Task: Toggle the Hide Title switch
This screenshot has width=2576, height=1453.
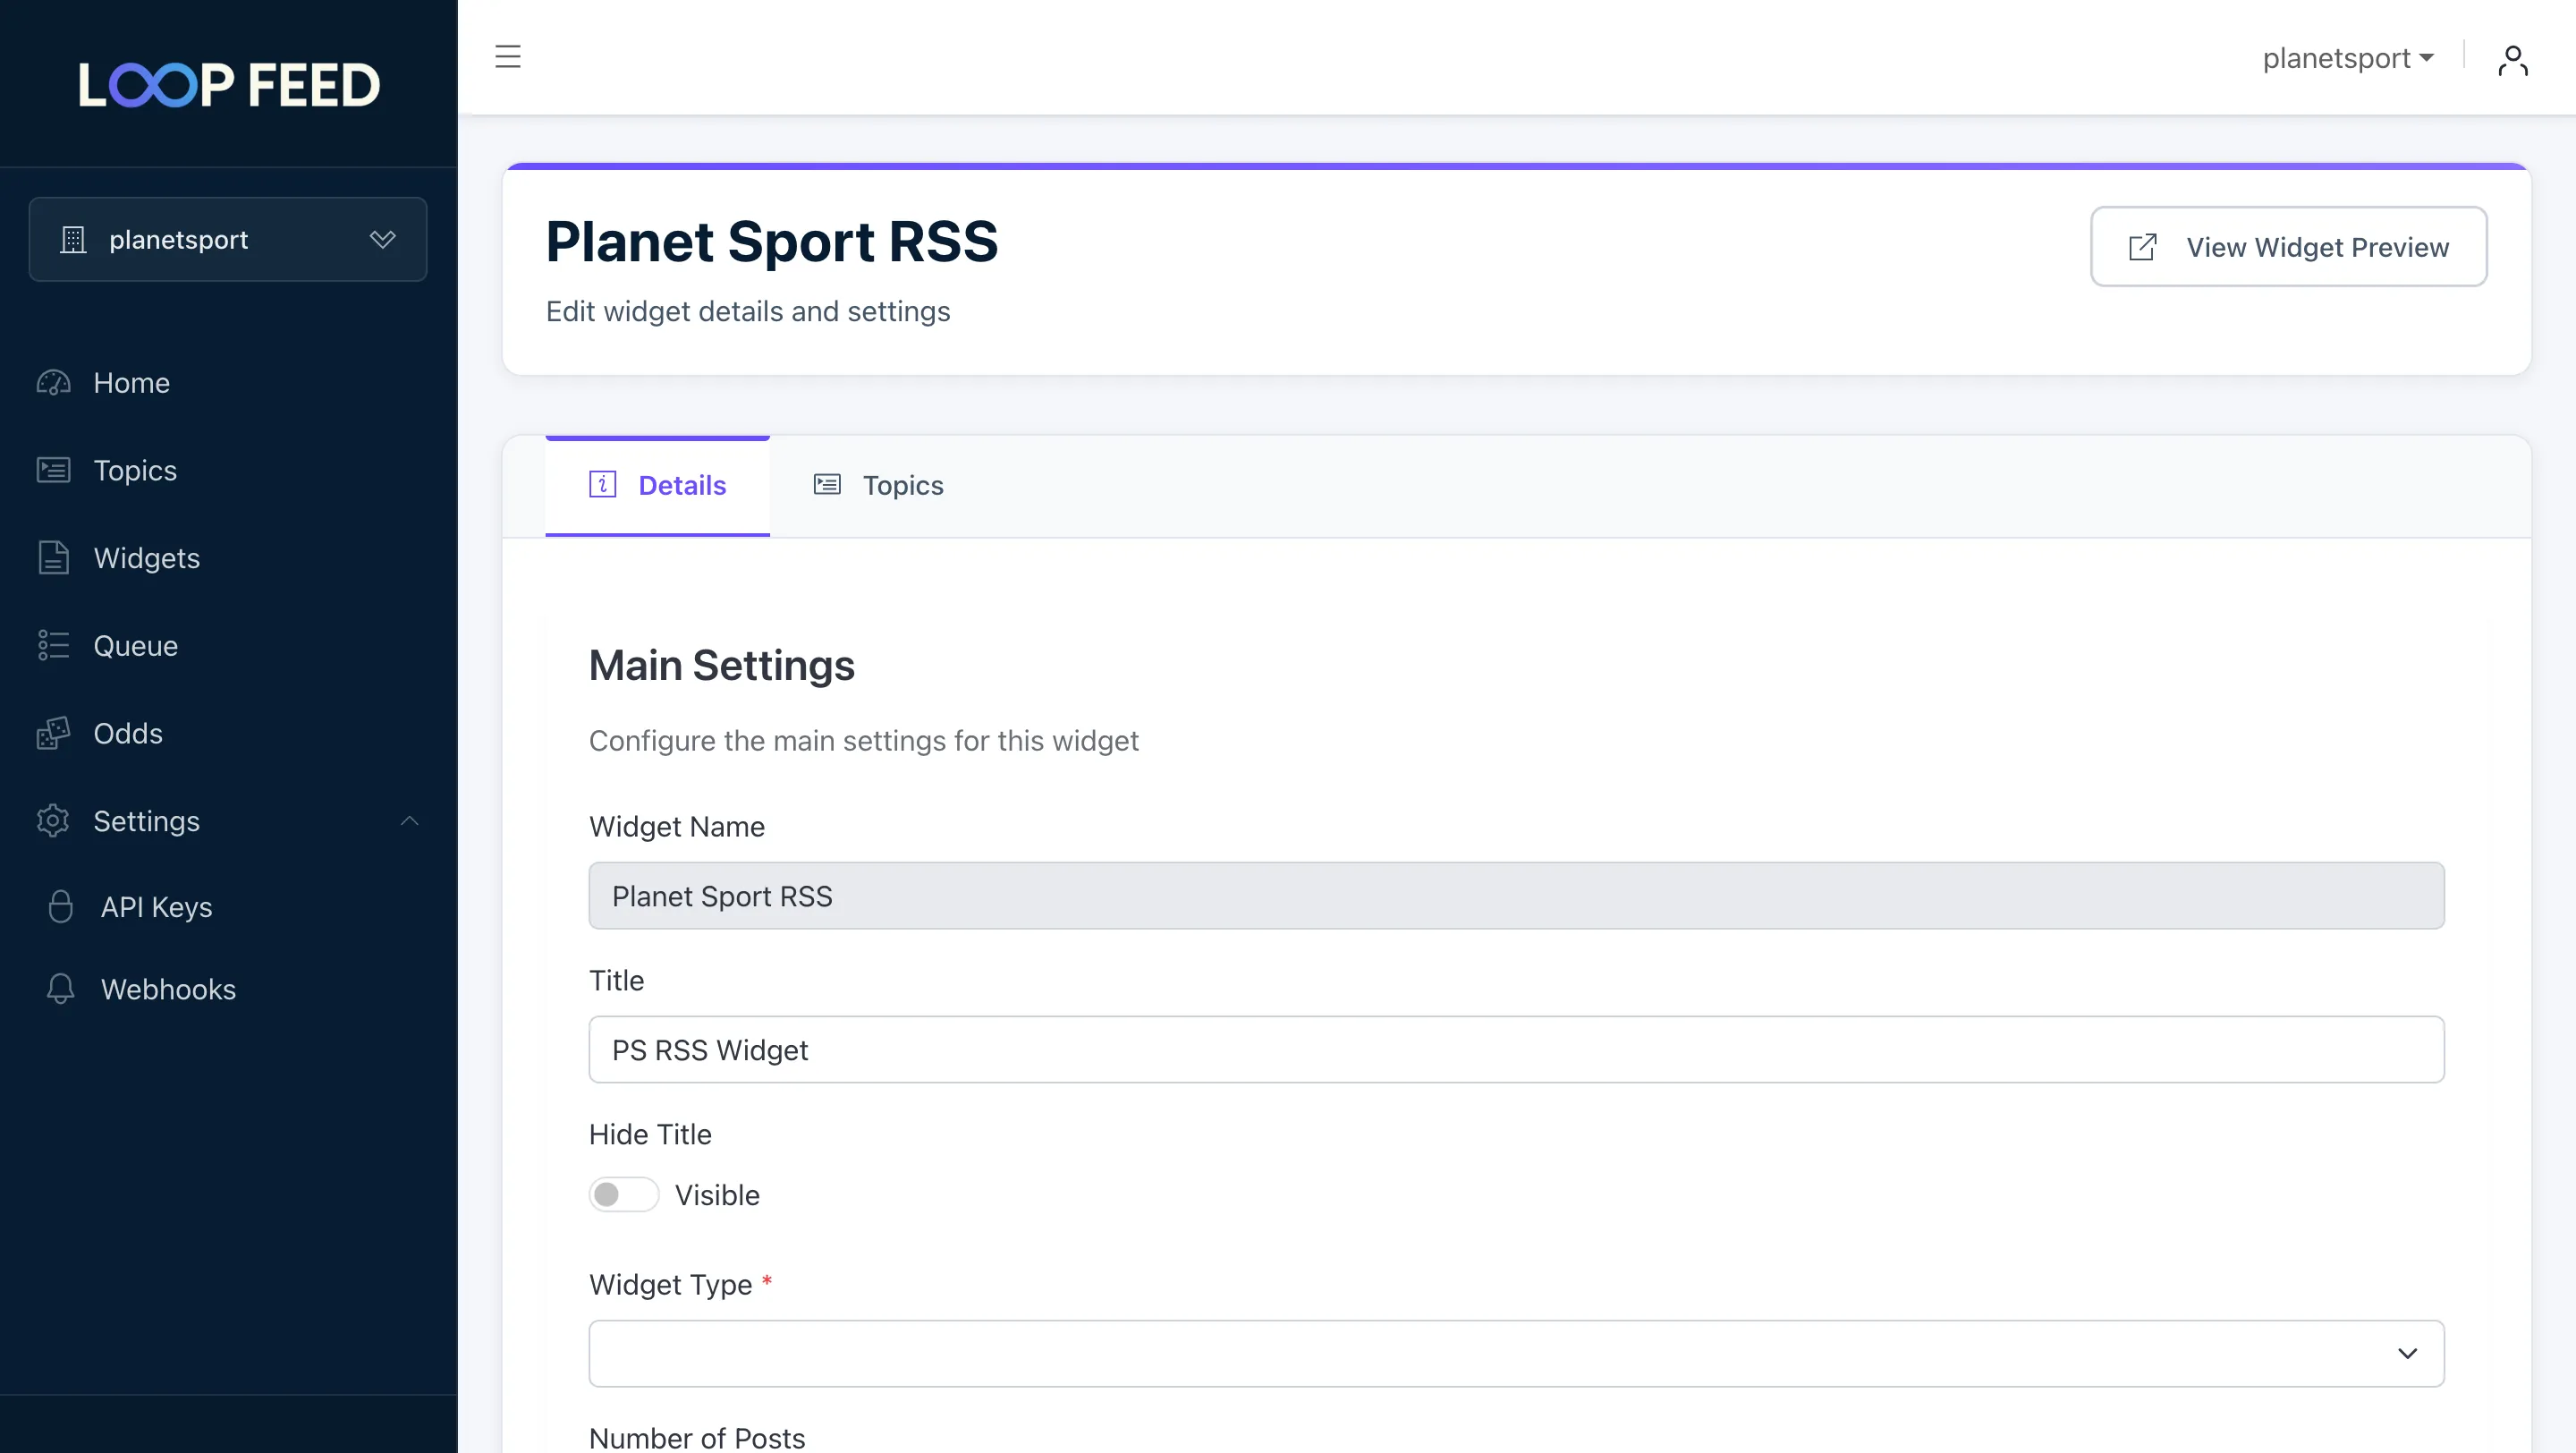Action: (623, 1195)
